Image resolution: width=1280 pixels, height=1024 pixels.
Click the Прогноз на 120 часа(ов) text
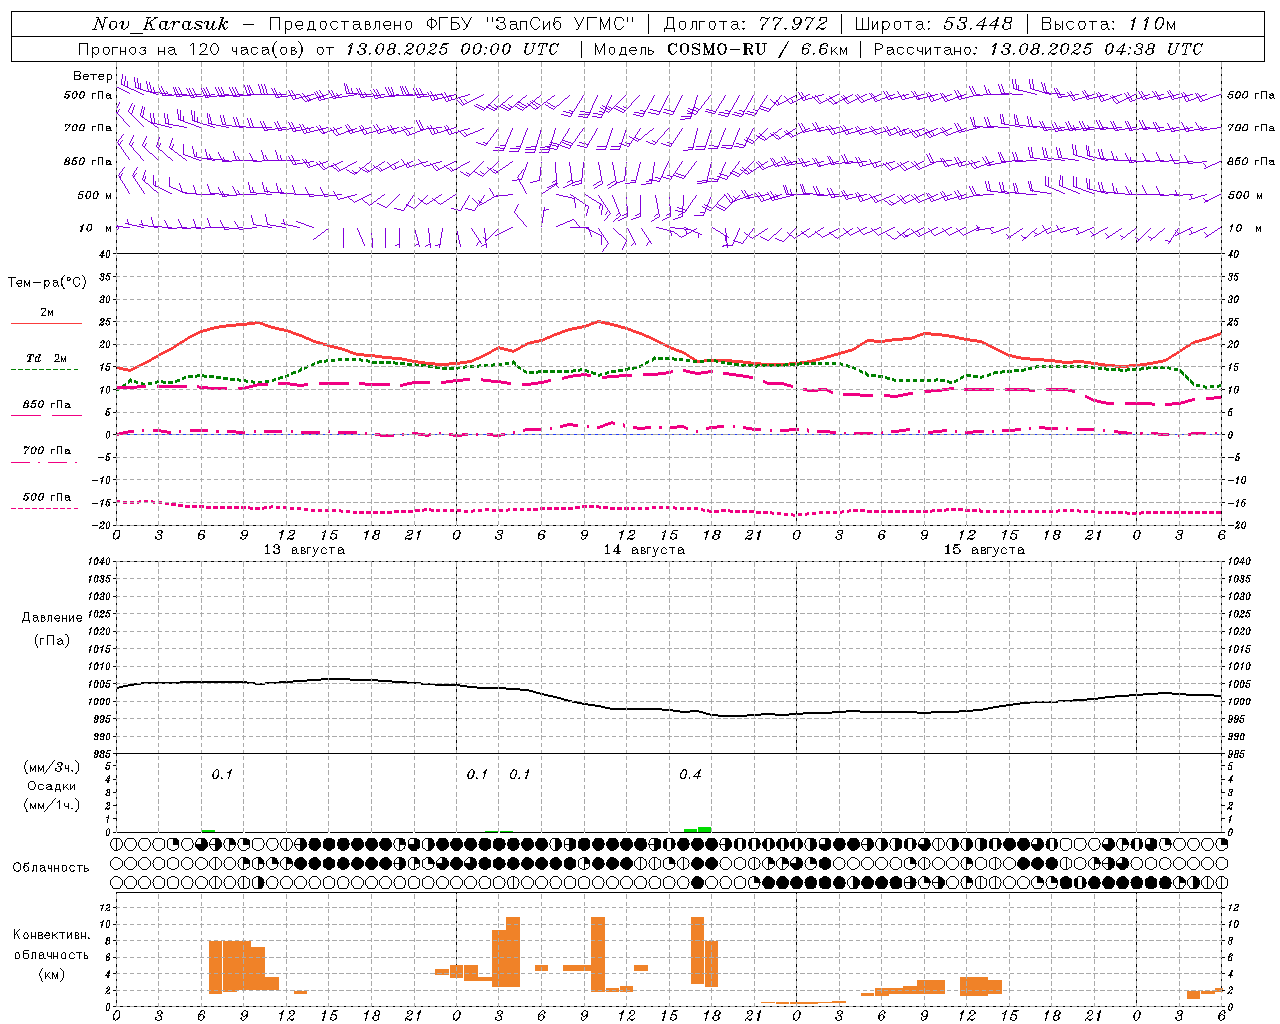click(193, 49)
